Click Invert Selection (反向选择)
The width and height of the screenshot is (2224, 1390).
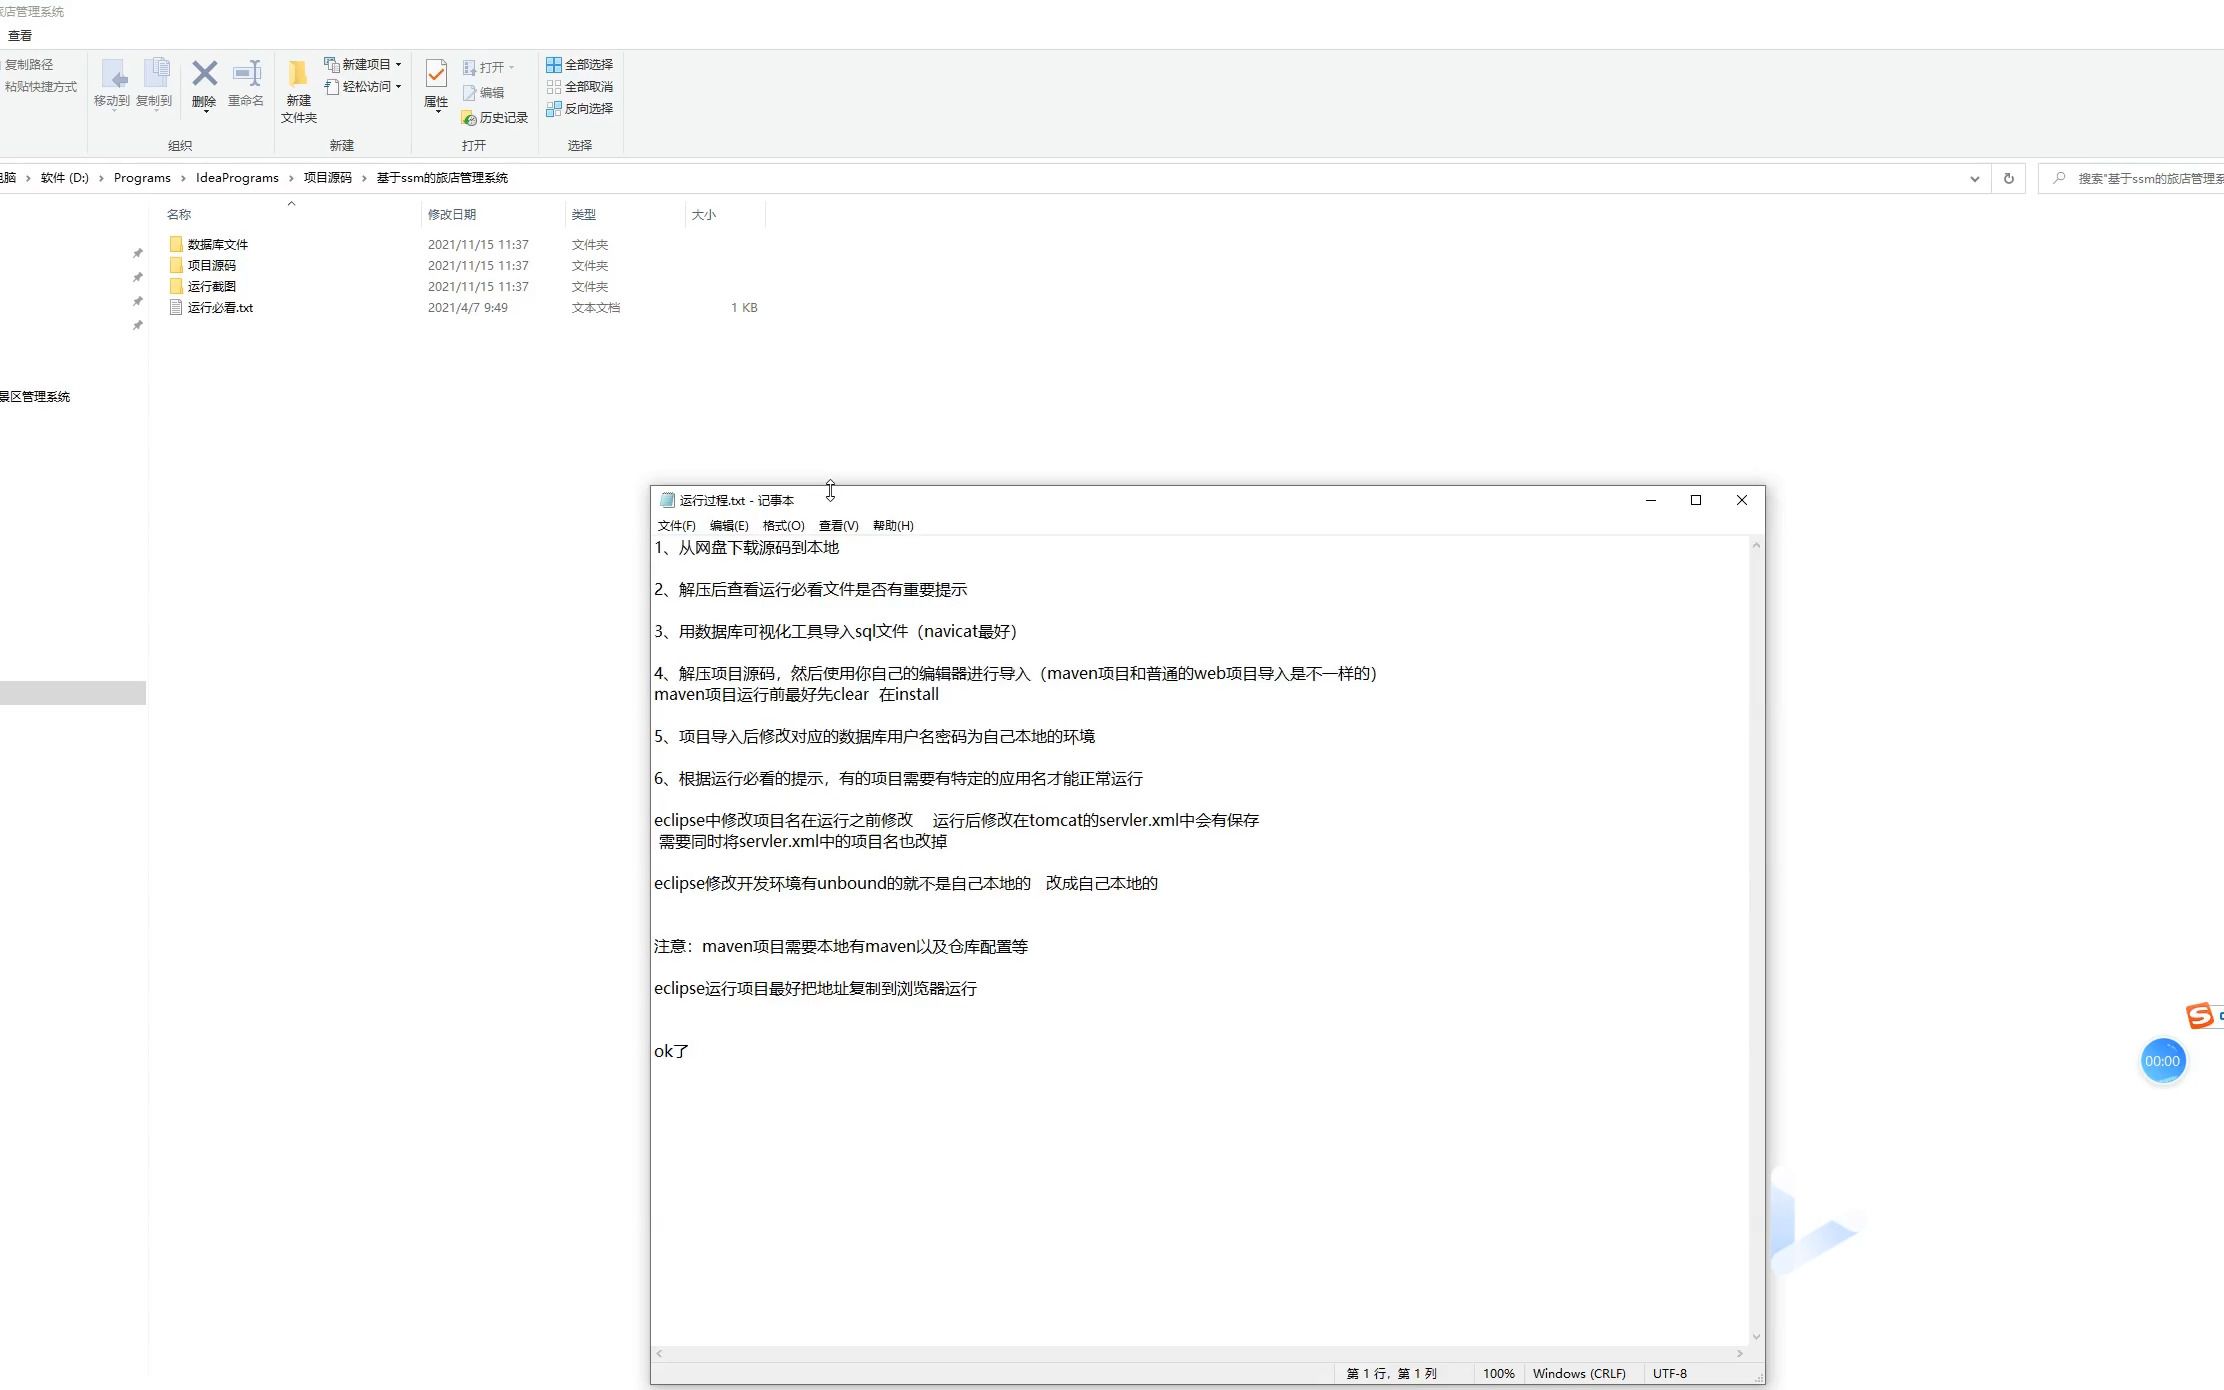point(580,108)
